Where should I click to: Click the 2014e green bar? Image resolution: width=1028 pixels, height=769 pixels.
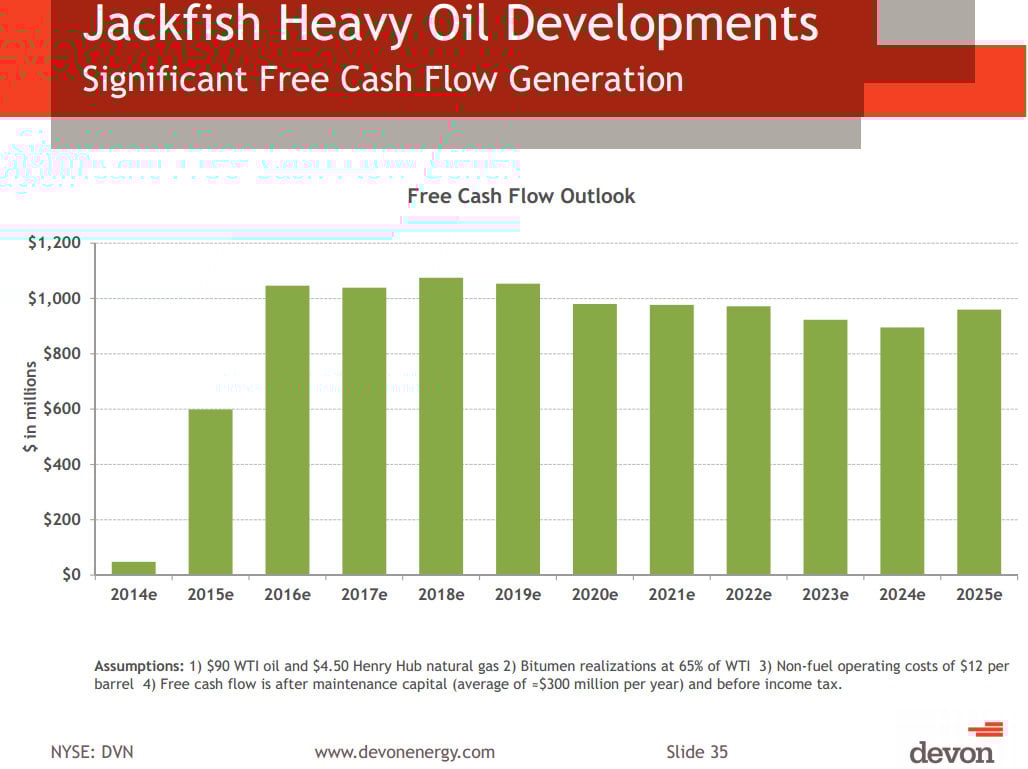pyautogui.click(x=133, y=568)
